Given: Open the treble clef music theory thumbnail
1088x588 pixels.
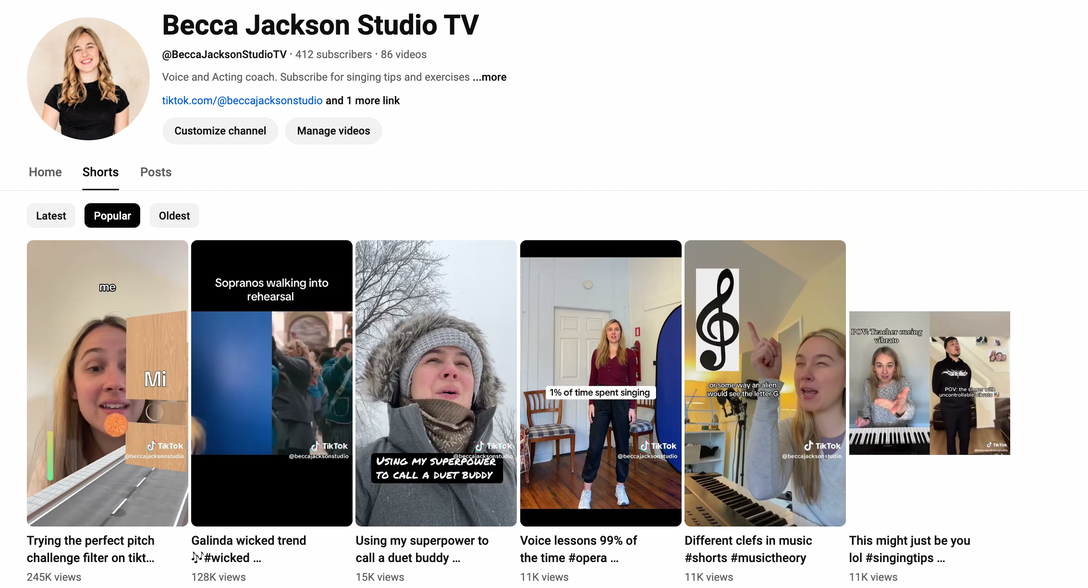Looking at the screenshot, I should (x=765, y=383).
